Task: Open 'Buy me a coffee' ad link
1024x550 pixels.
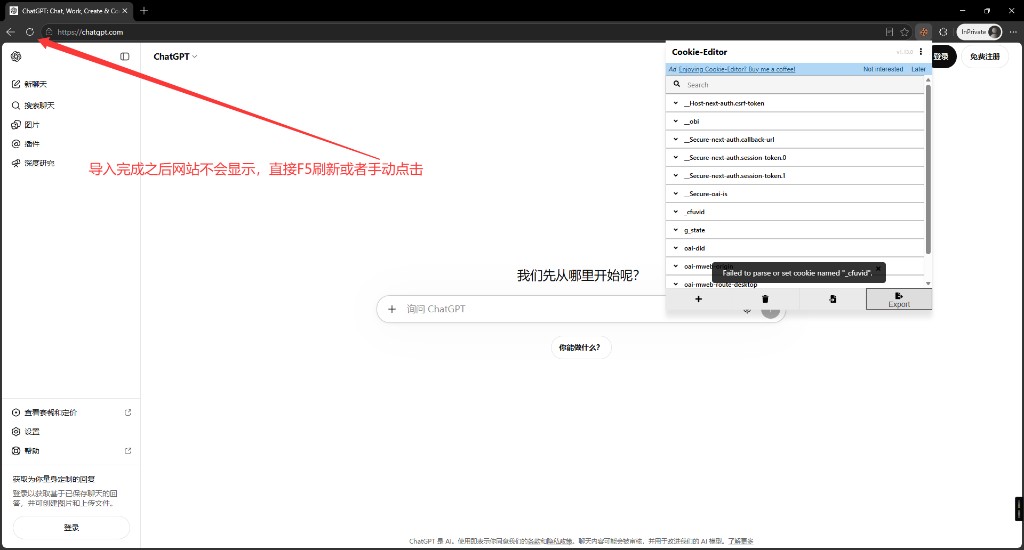Action: [x=737, y=69]
